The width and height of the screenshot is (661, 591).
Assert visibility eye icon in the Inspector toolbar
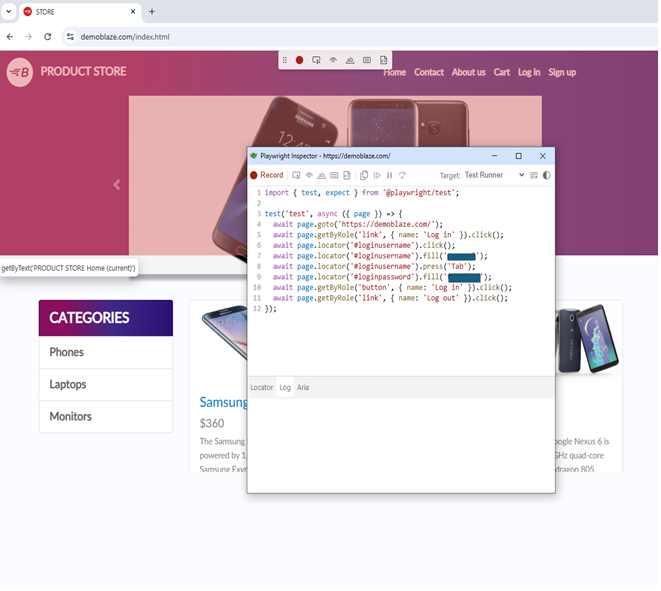pyautogui.click(x=309, y=175)
